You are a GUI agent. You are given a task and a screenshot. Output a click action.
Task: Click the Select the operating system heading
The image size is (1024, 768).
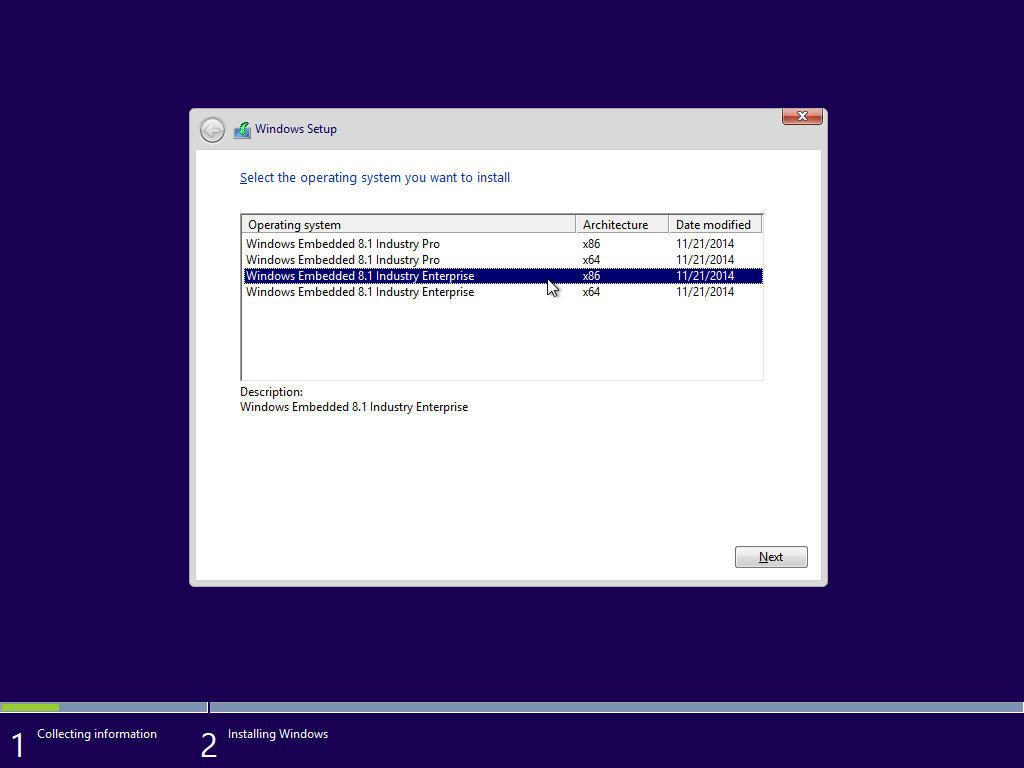[x=375, y=177]
